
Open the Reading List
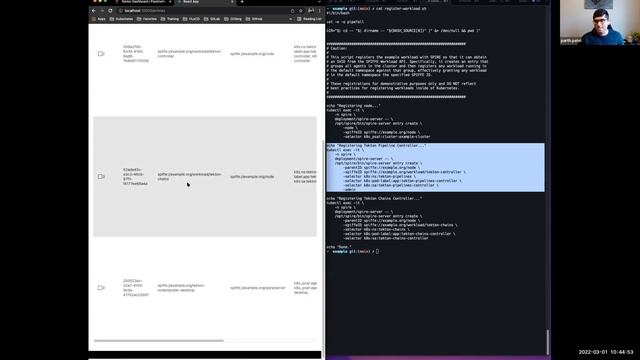[309, 19]
